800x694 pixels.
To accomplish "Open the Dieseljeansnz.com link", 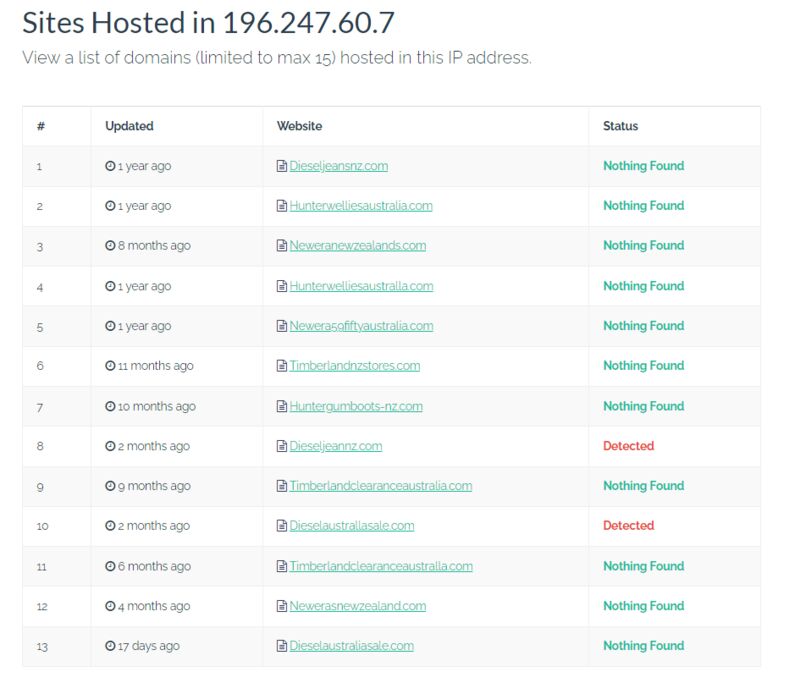I will (x=339, y=166).
